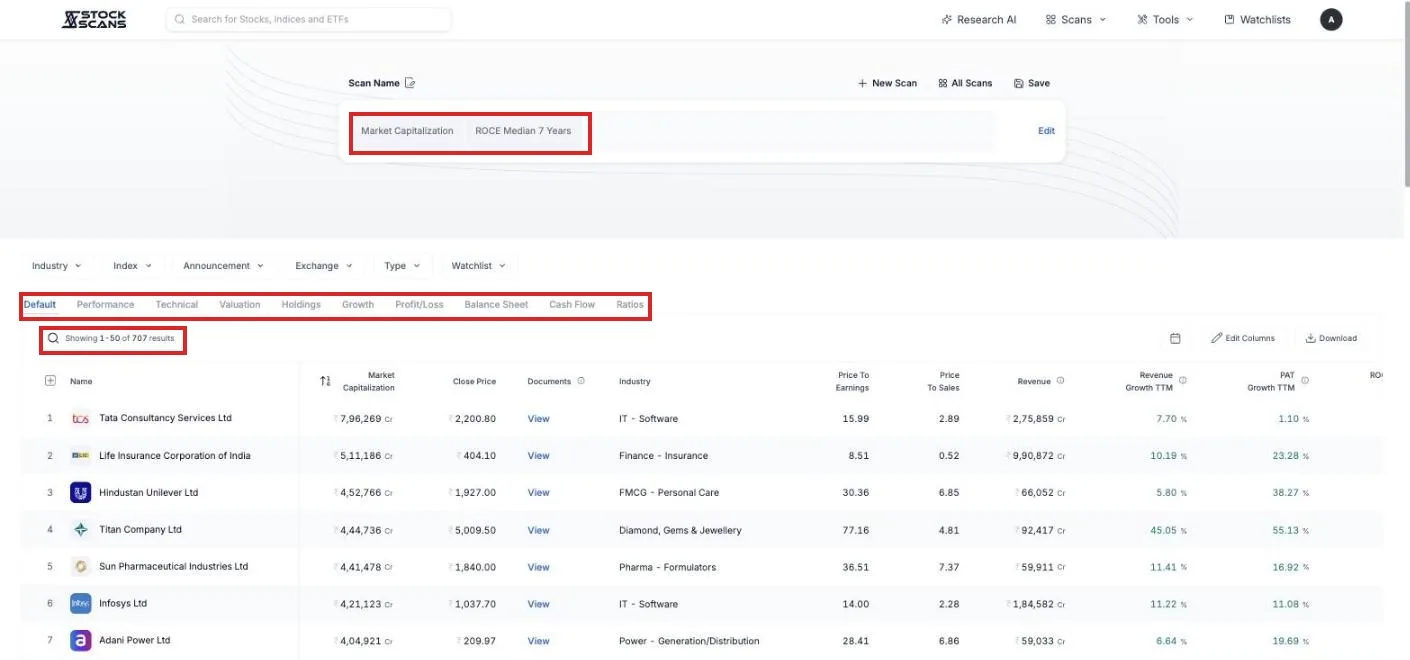Image resolution: width=1410 pixels, height=660 pixels.
Task: Switch to the Growth tab
Action: click(x=358, y=304)
